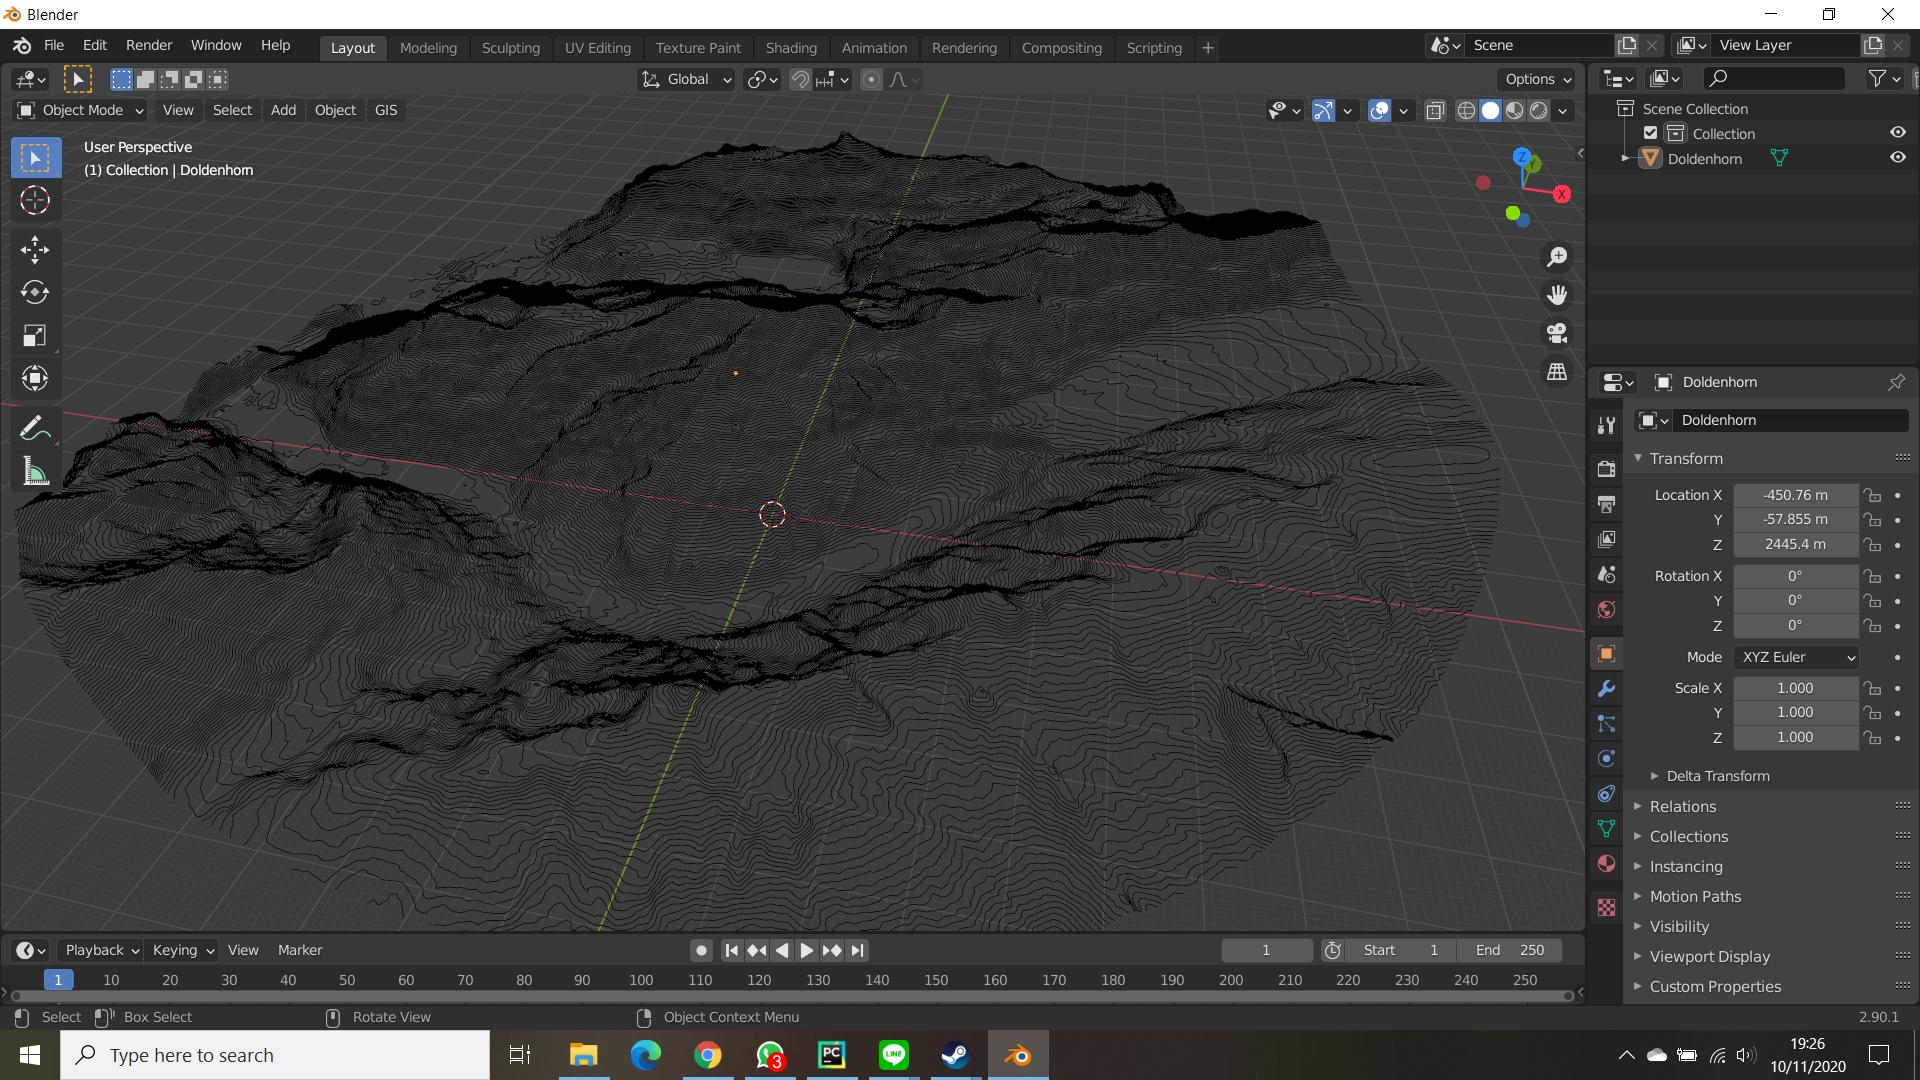1920x1080 pixels.
Task: Toggle proportional editing
Action: pos(872,79)
